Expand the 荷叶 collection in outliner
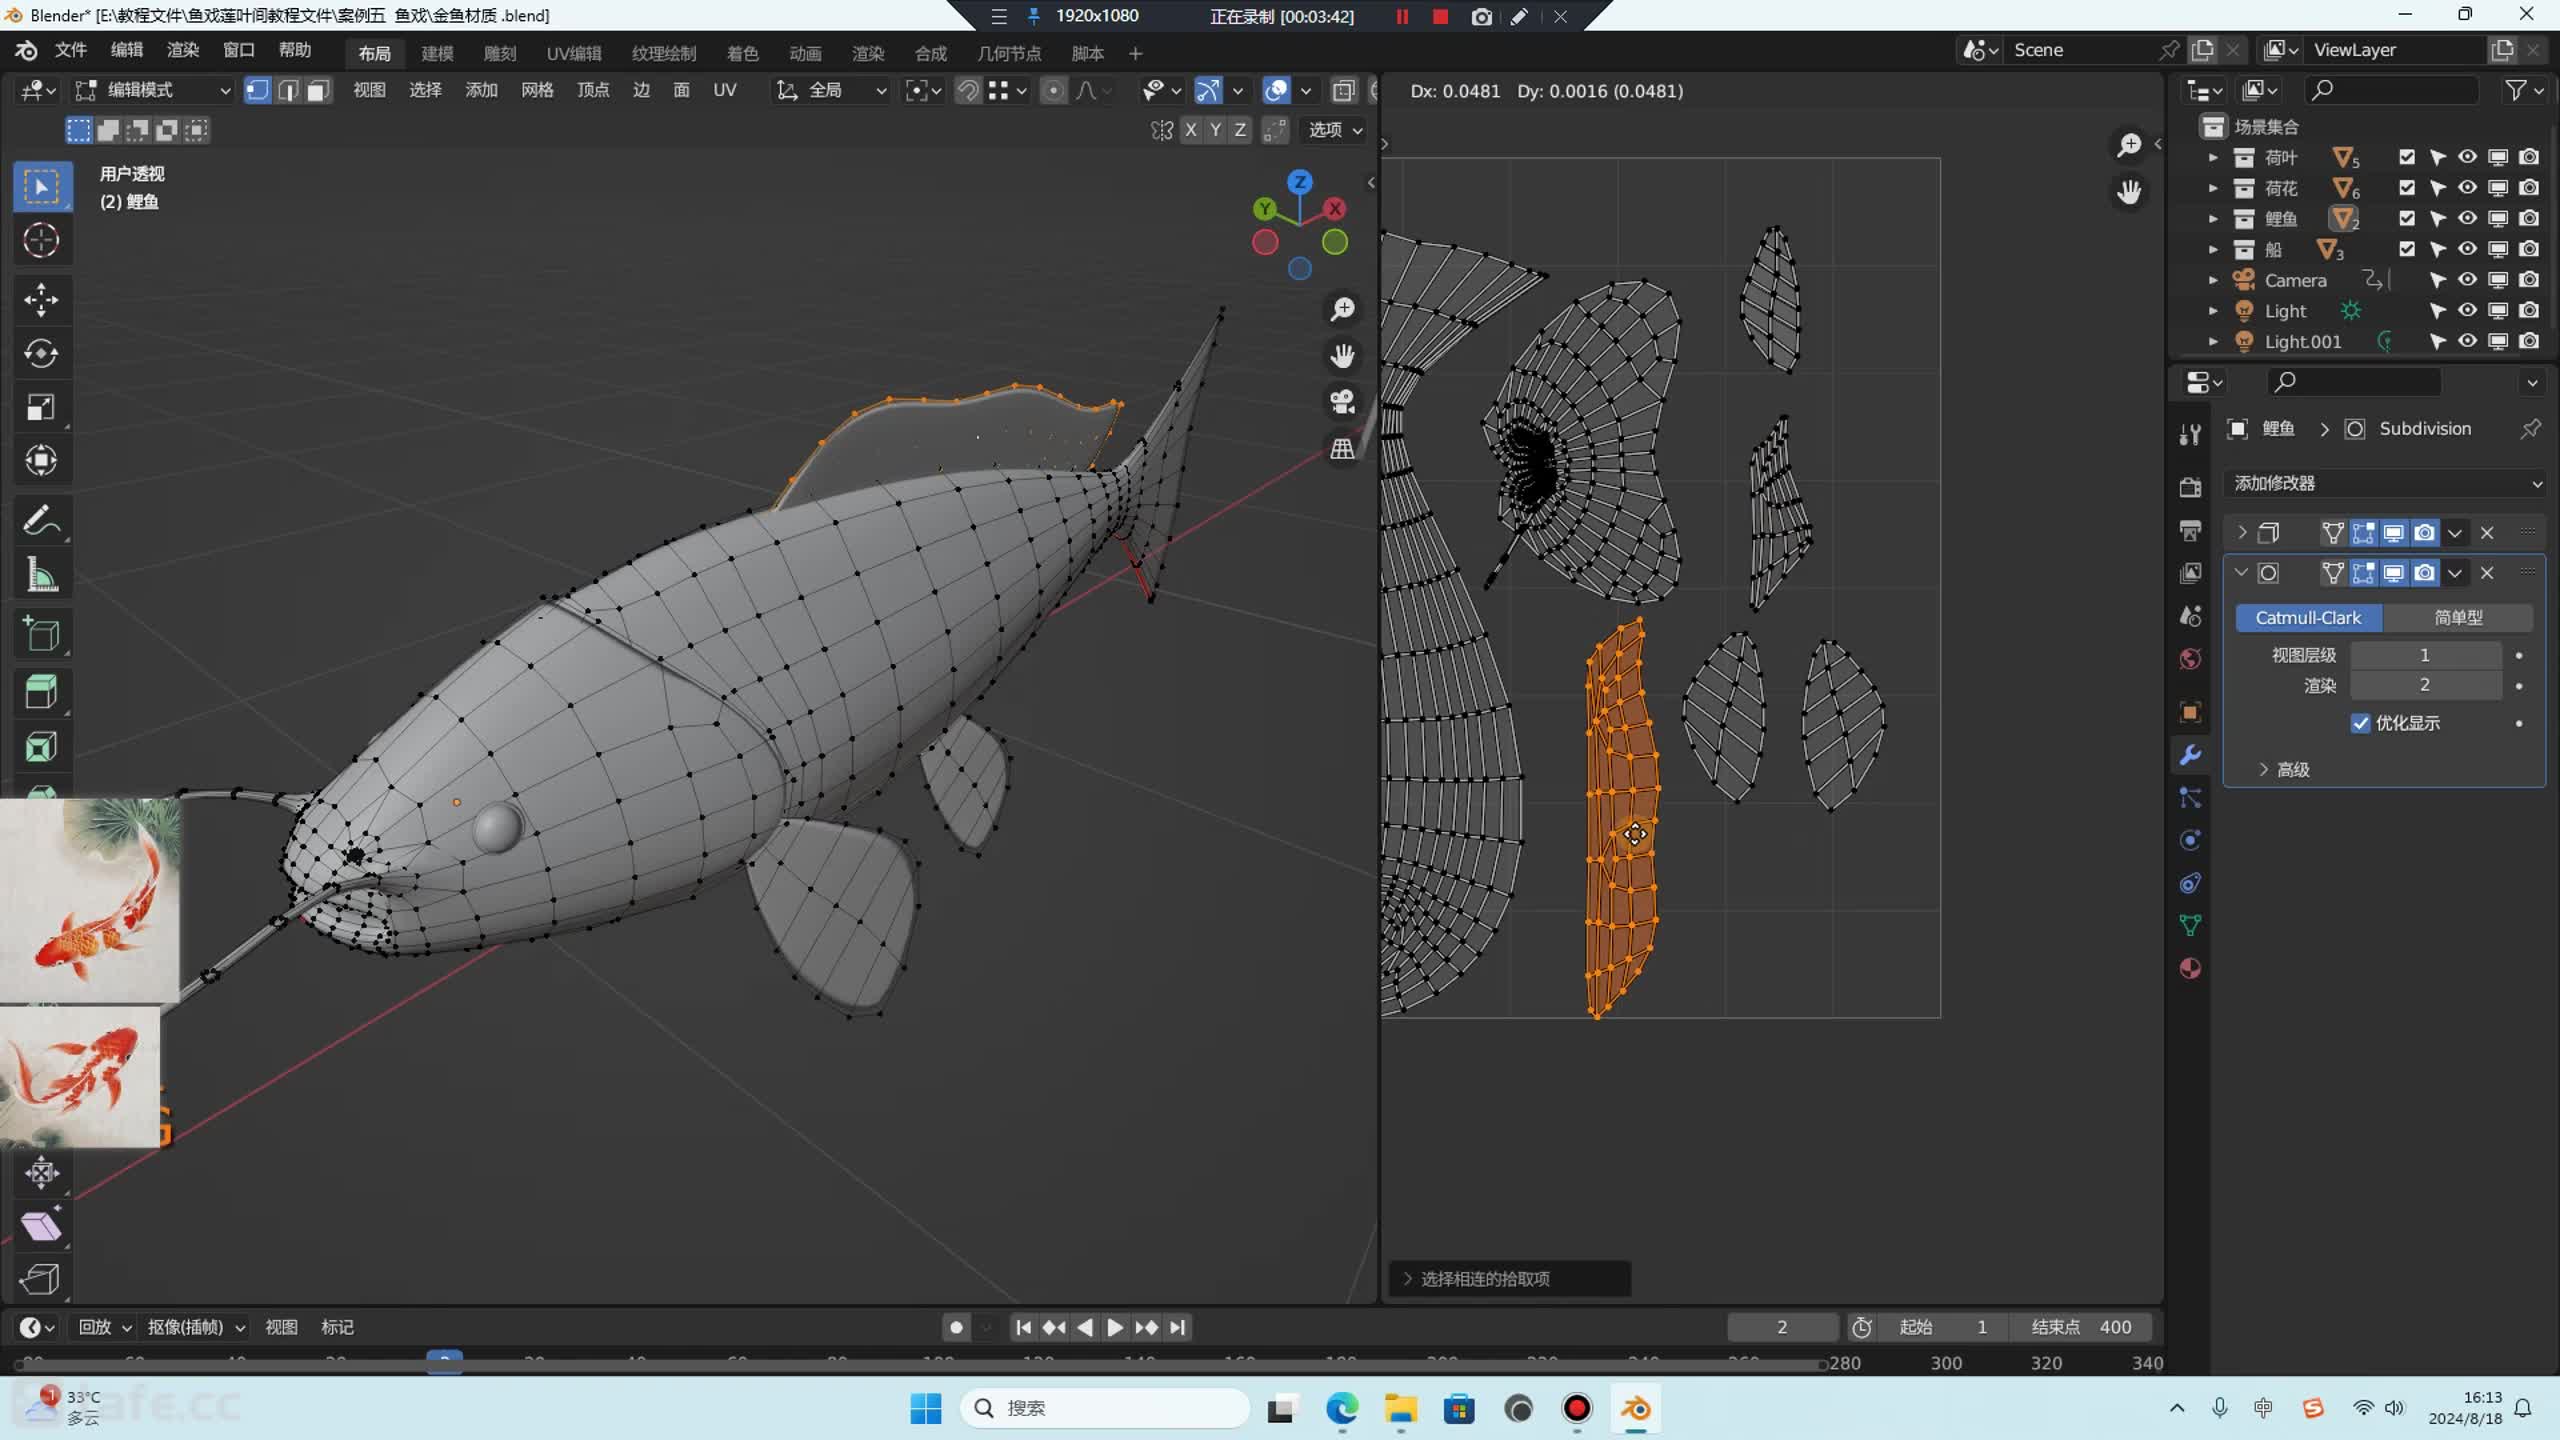Viewport: 2560px width, 1440px height. tap(2213, 157)
